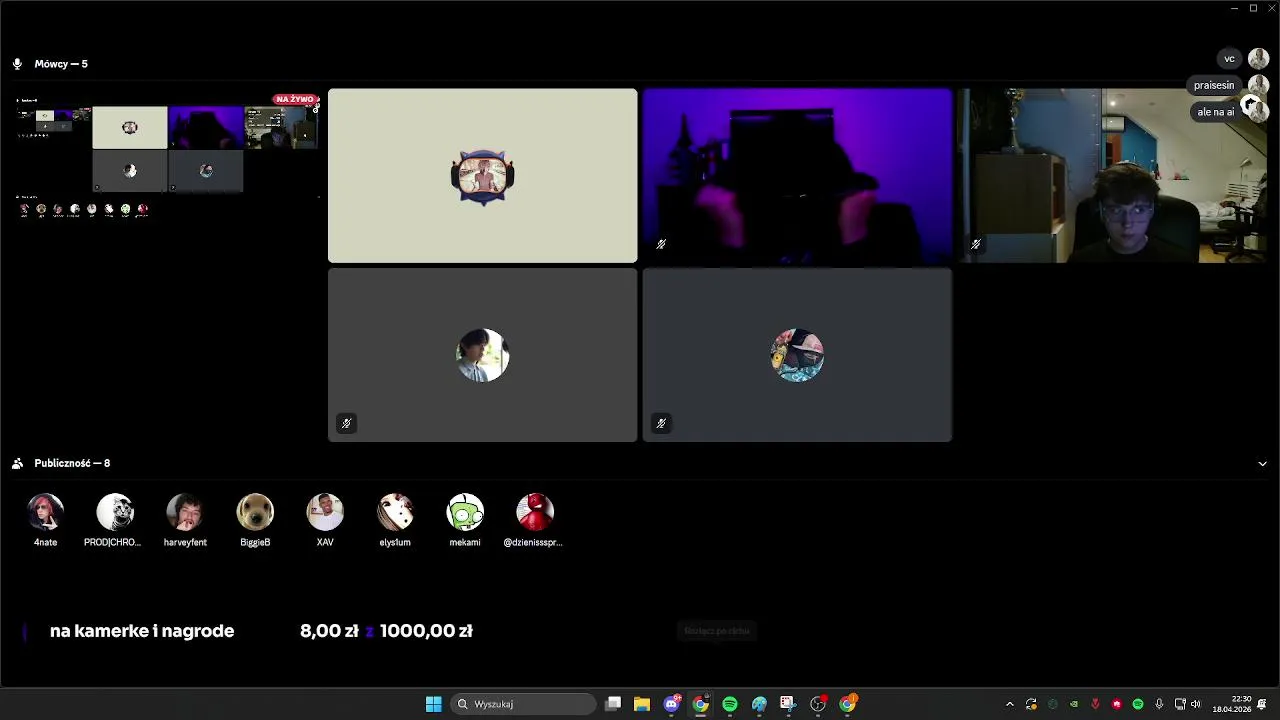The width and height of the screenshot is (1280, 720).
Task: Open @dzienissspr... red avatar
Action: [x=535, y=512]
